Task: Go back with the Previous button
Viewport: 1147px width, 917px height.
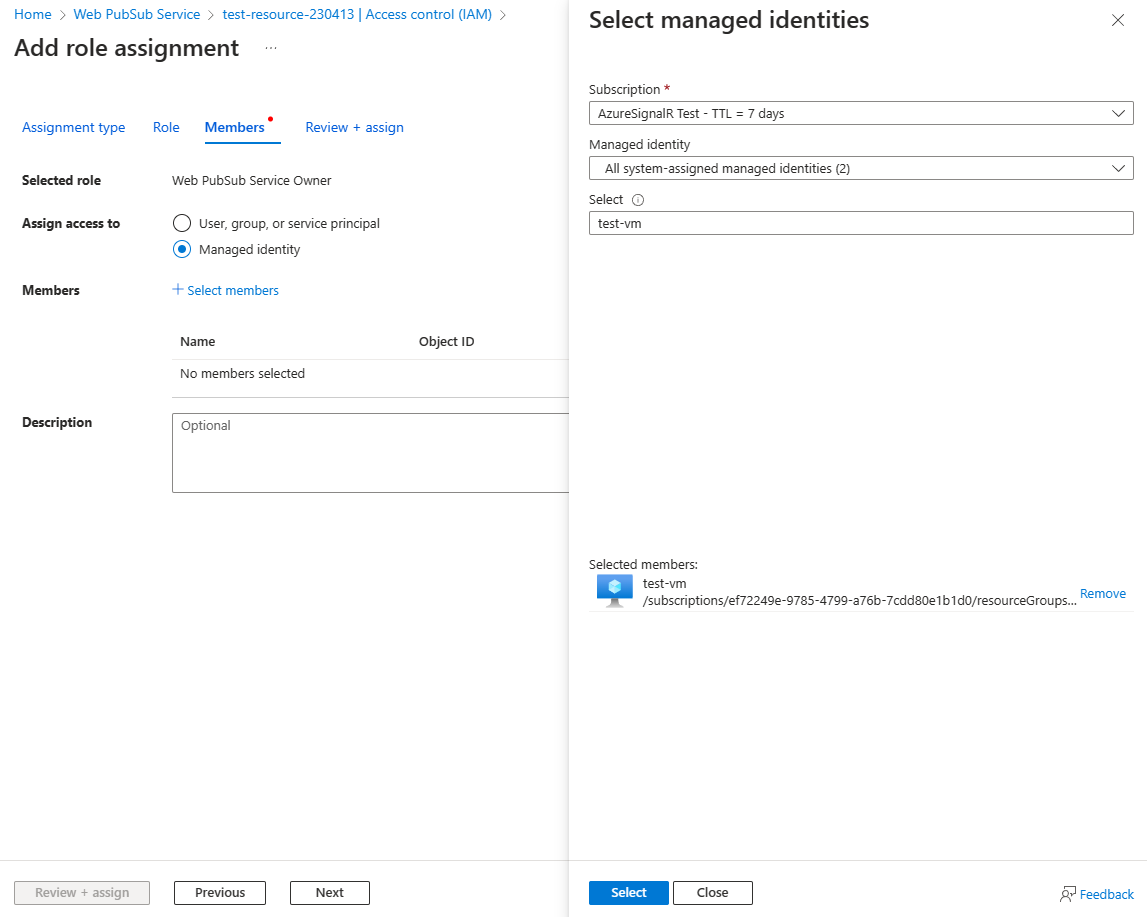Action: [x=220, y=893]
